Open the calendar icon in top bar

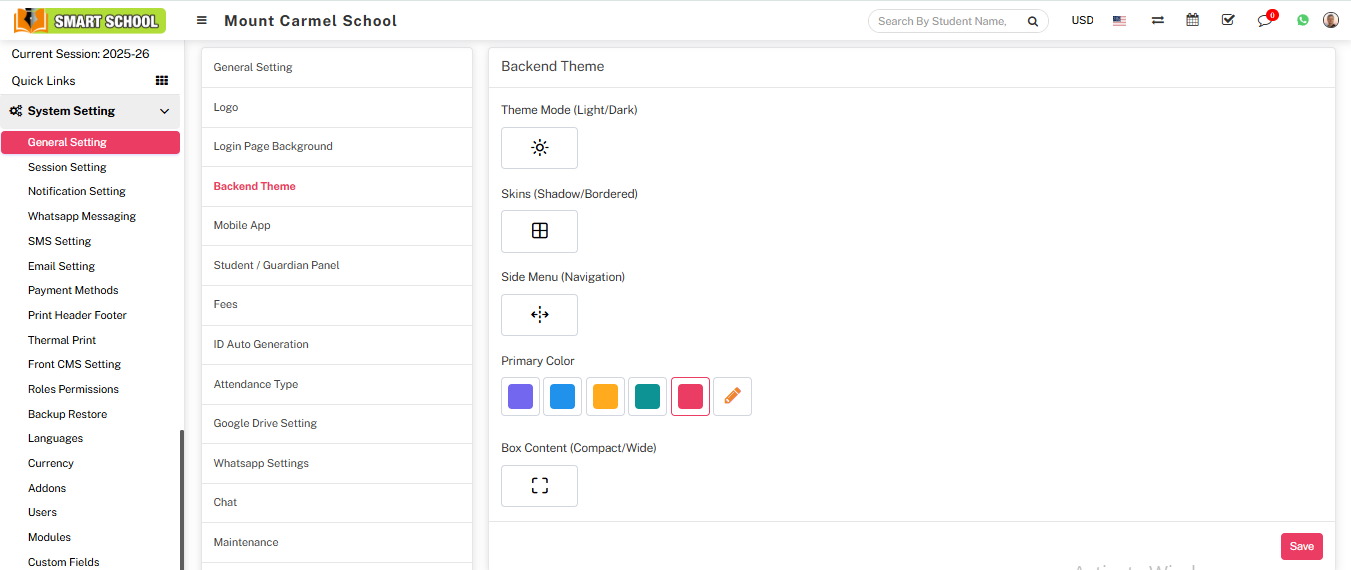tap(1192, 20)
